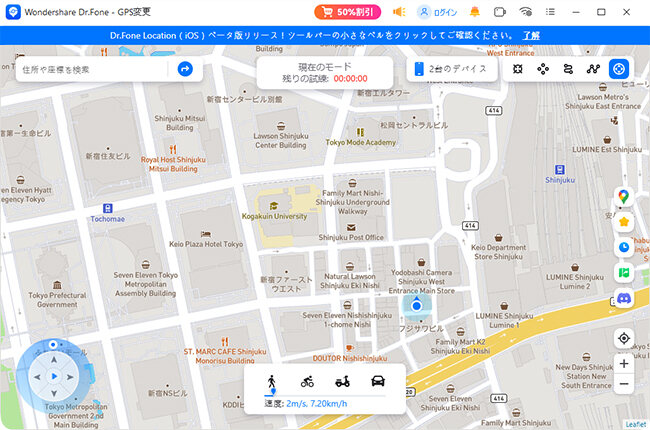This screenshot has width=650, height=430.
Task: Click the speed slider track
Action: [x=330, y=396]
